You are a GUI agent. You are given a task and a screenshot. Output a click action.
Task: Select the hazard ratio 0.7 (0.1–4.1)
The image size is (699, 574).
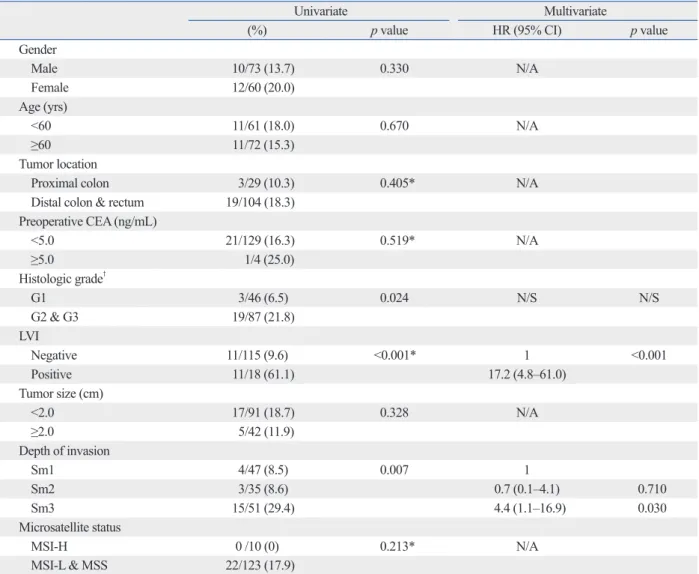tap(527, 490)
